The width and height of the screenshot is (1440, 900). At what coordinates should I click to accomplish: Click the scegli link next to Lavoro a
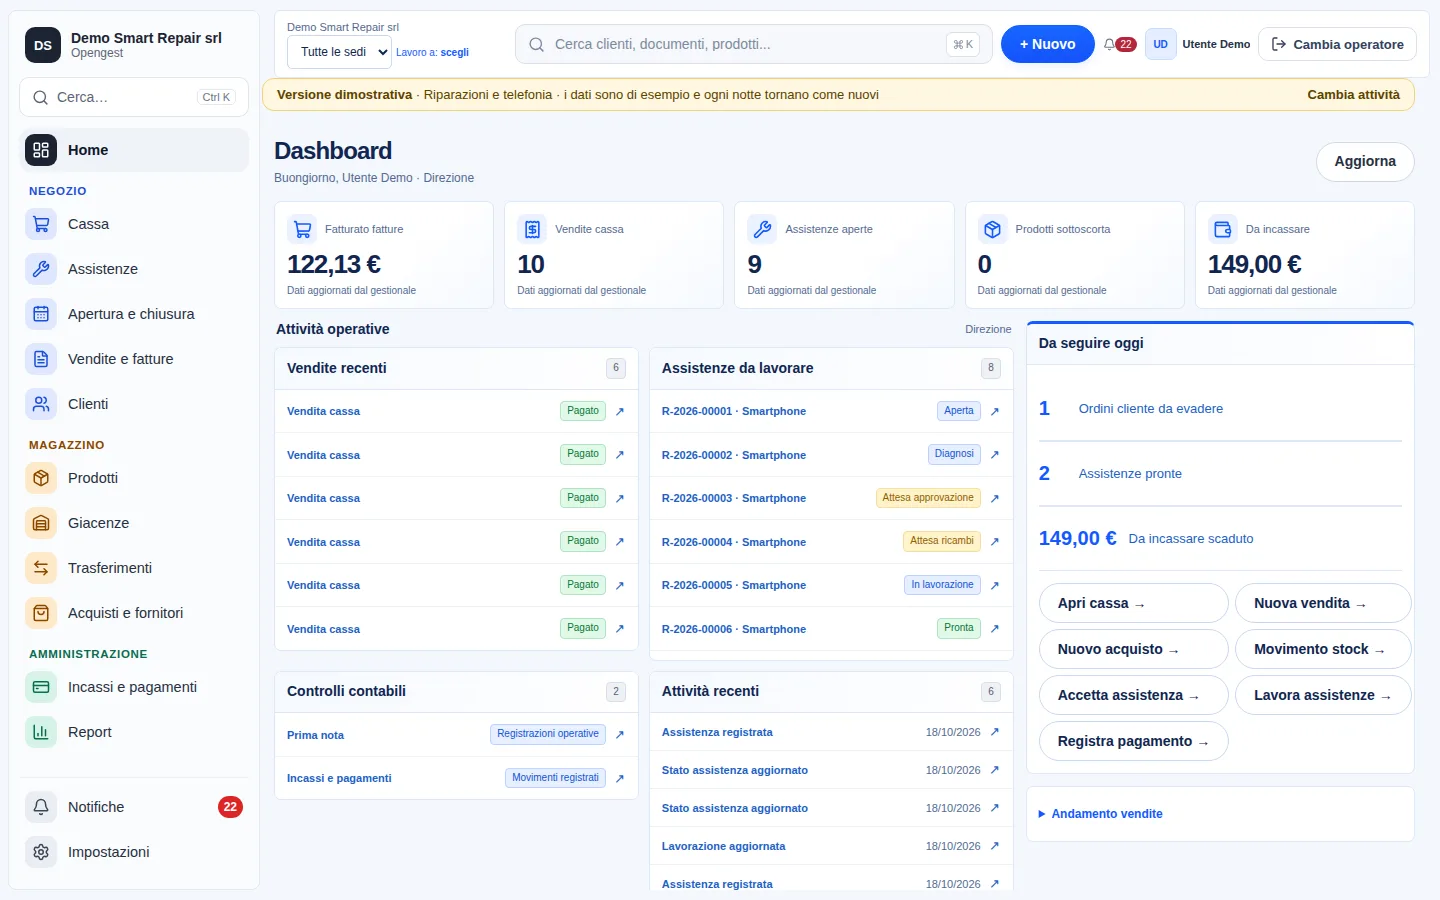[454, 52]
